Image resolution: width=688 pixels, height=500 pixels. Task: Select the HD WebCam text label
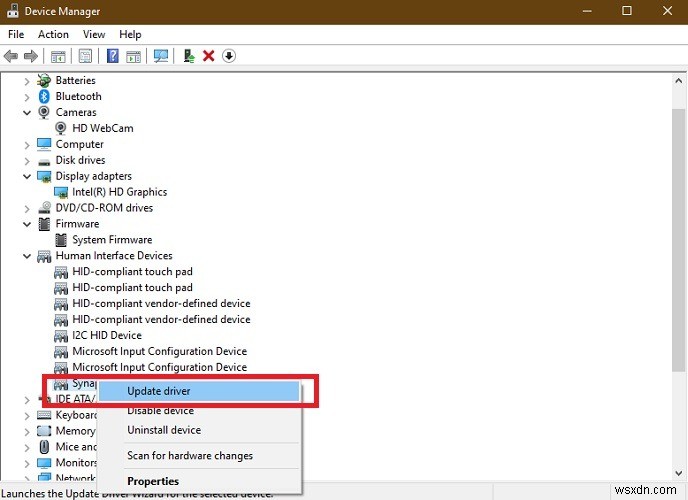pyautogui.click(x=103, y=128)
